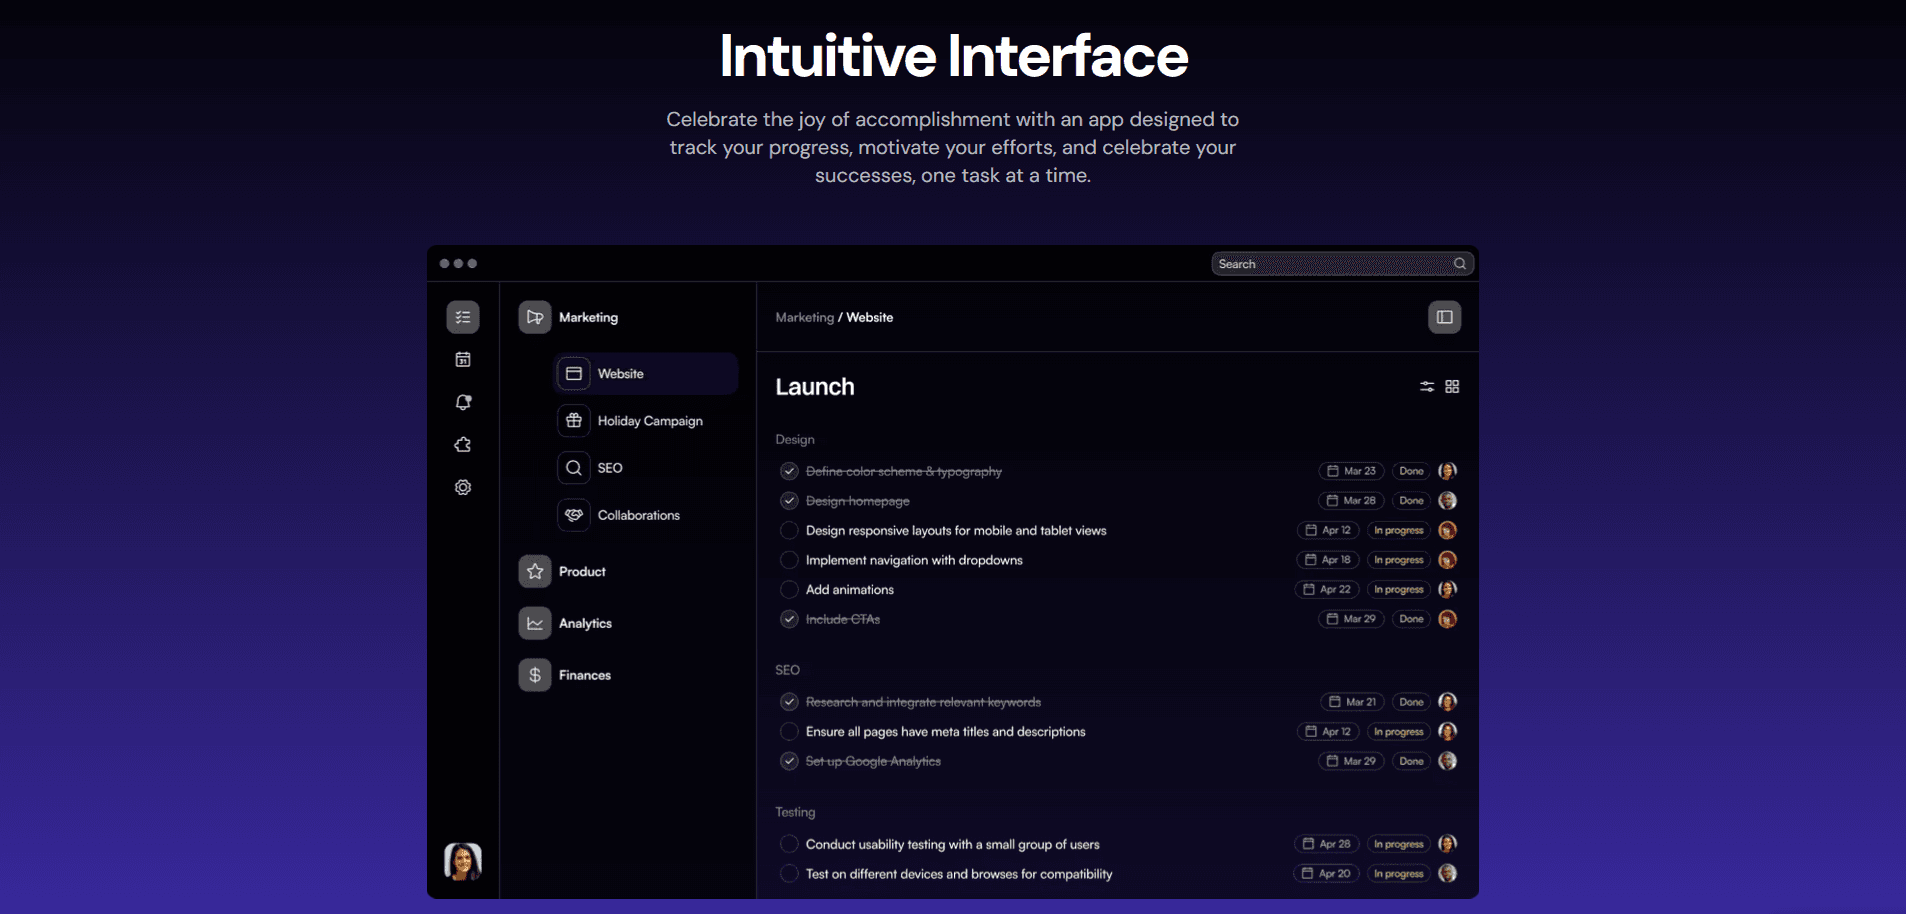Check off the 'Add animations' task
This screenshot has width=1906, height=914.
(789, 590)
